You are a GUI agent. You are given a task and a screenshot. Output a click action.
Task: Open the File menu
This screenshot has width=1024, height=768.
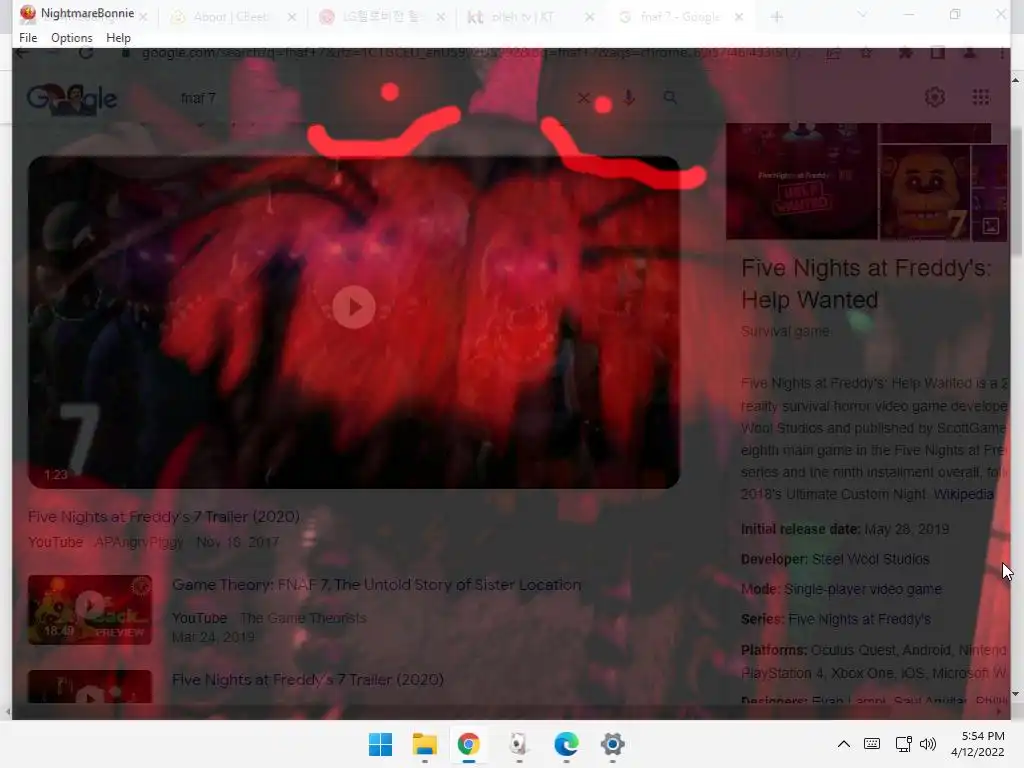coord(28,38)
